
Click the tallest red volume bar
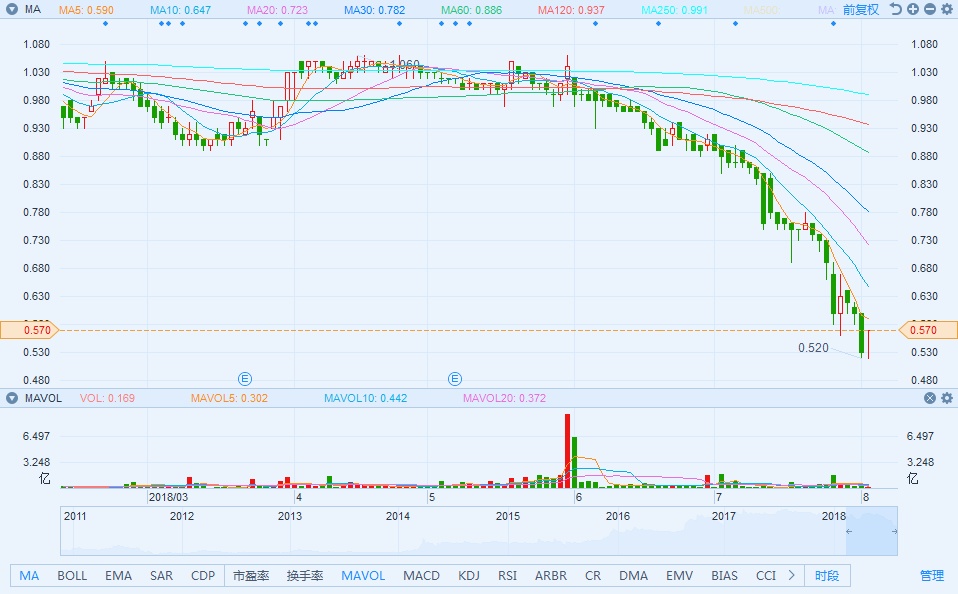point(567,451)
